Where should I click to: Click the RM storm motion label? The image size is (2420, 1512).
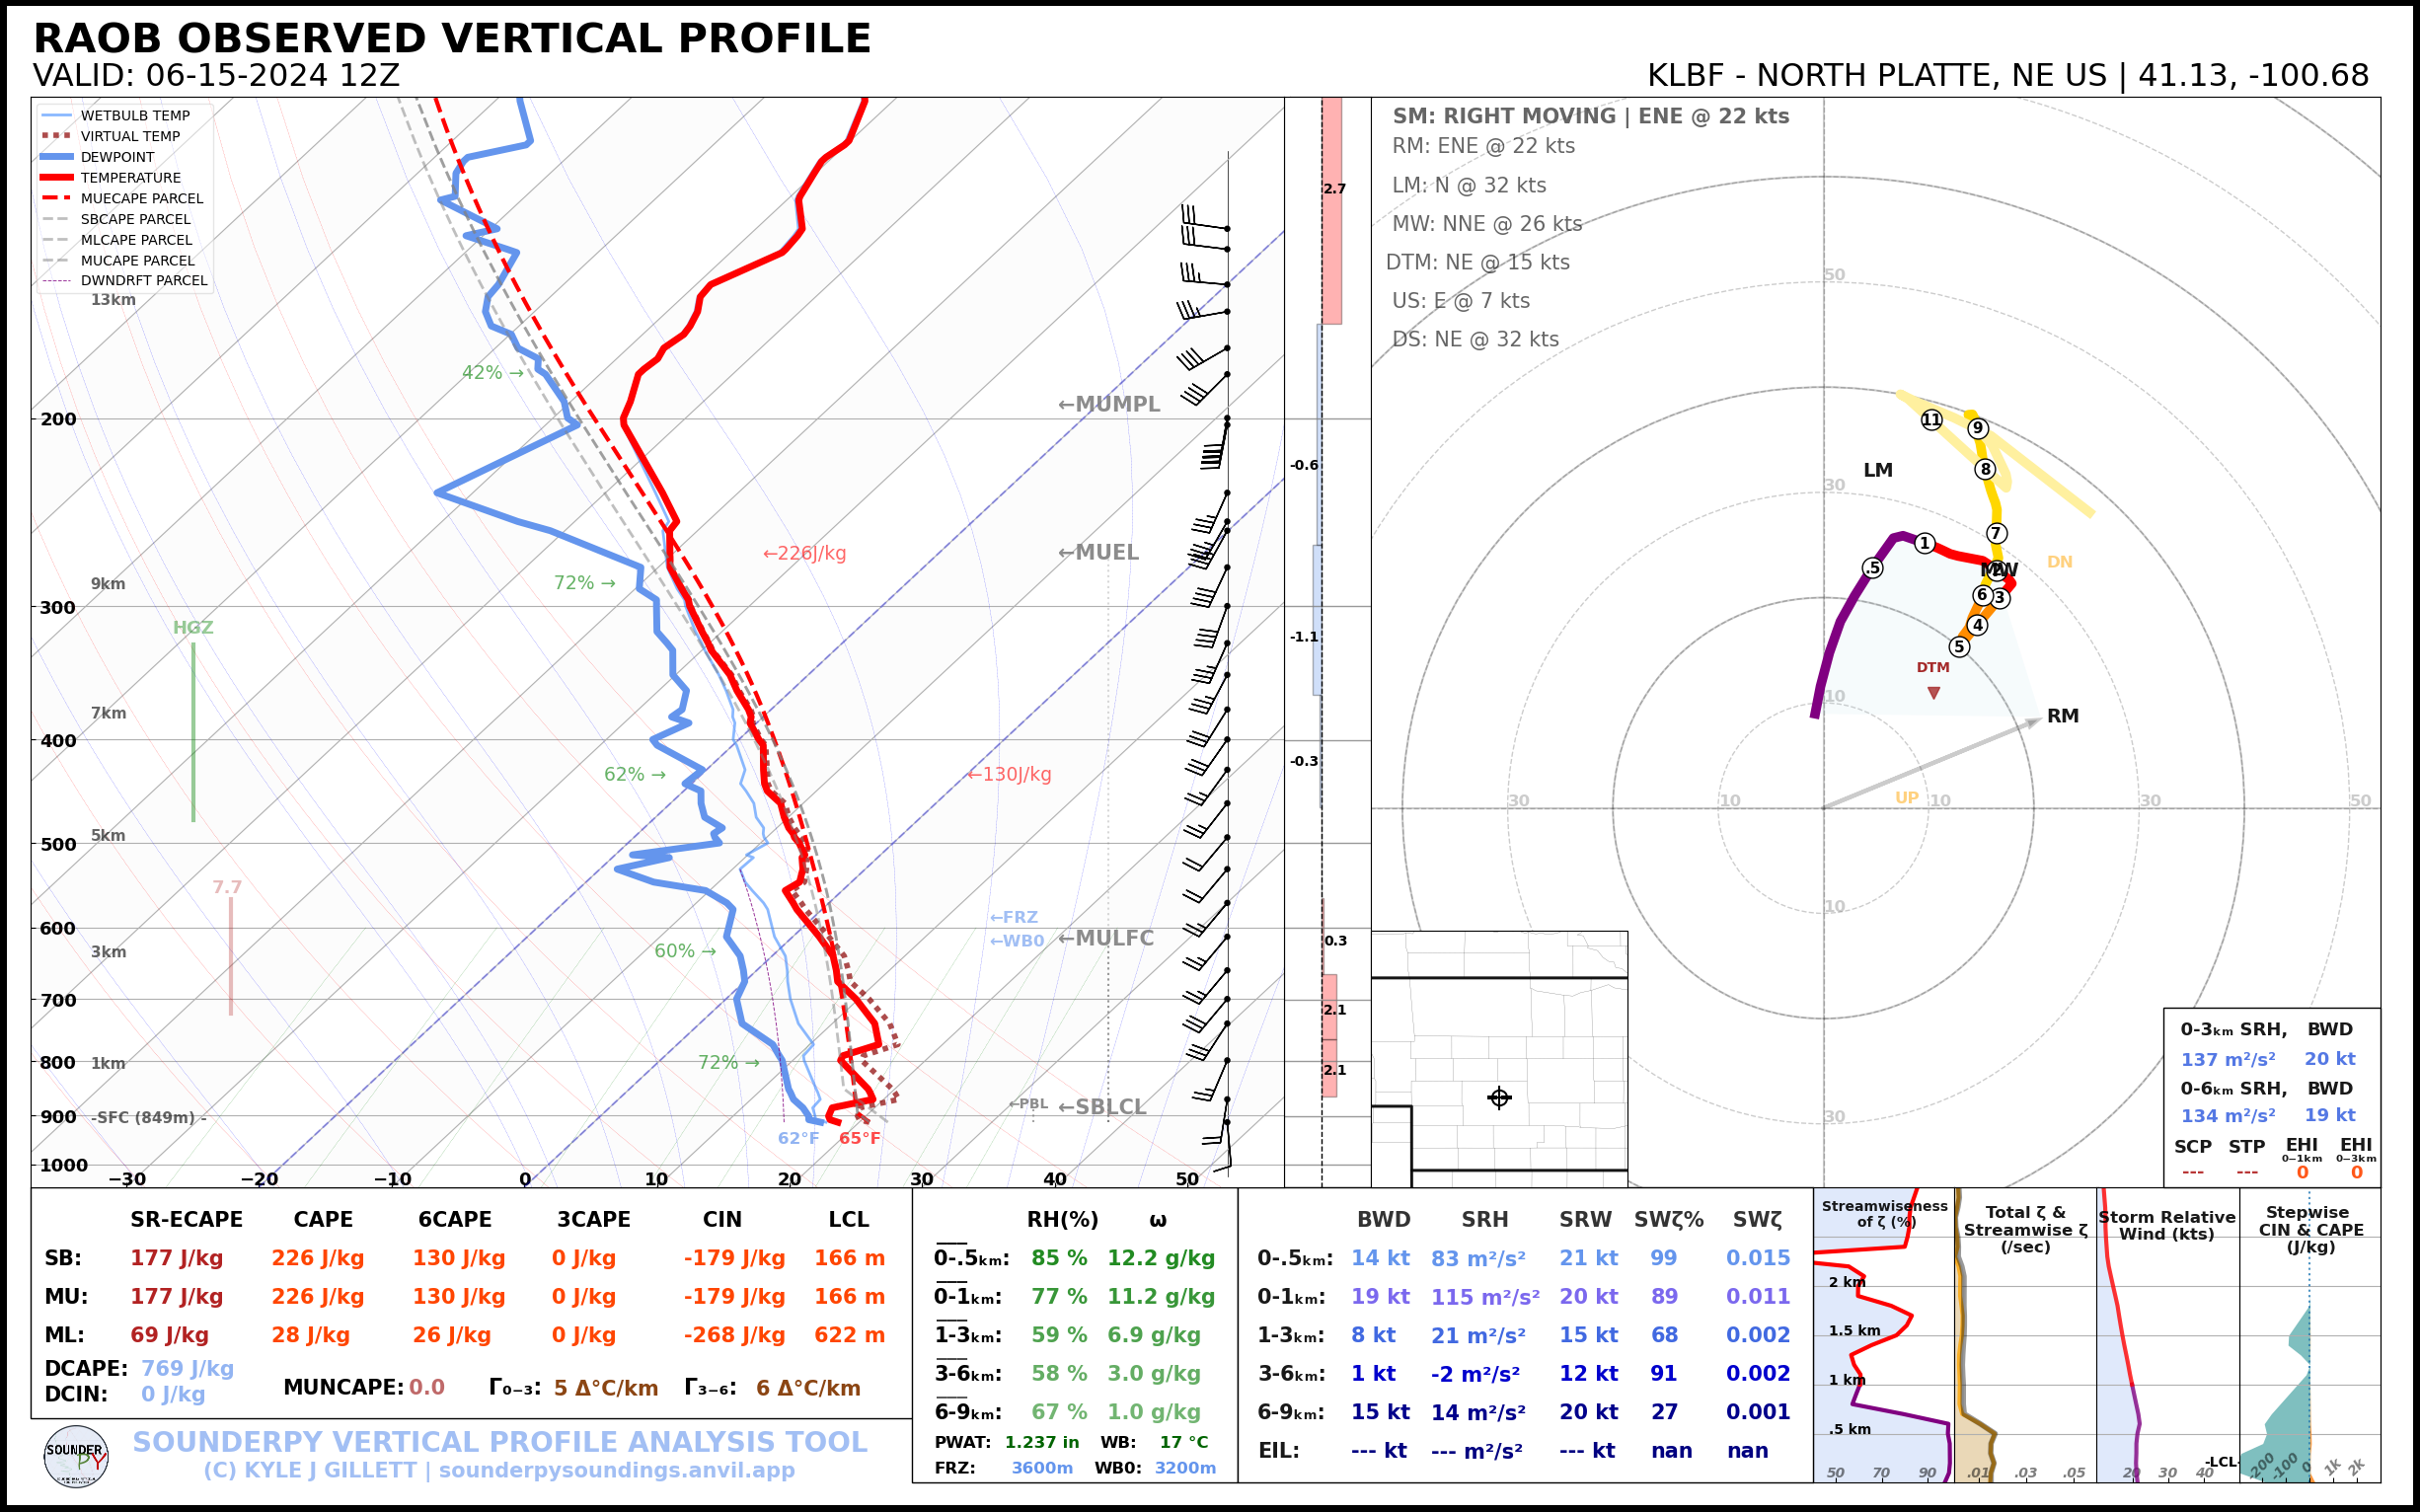pos(2062,716)
